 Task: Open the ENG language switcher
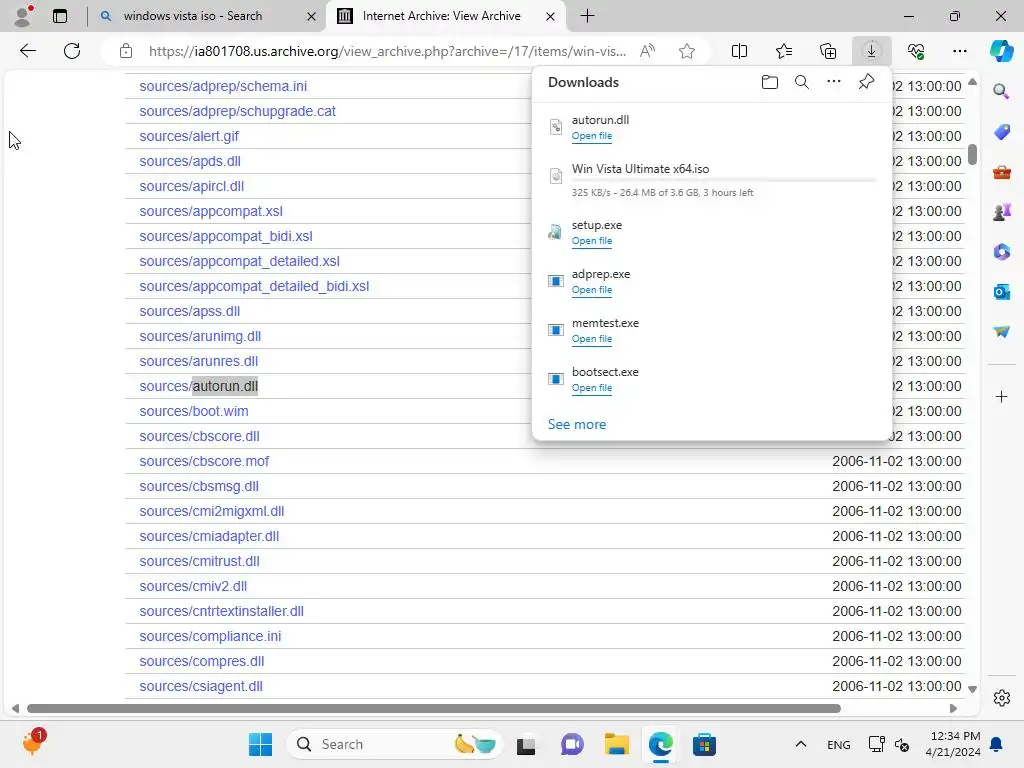[x=839, y=744]
